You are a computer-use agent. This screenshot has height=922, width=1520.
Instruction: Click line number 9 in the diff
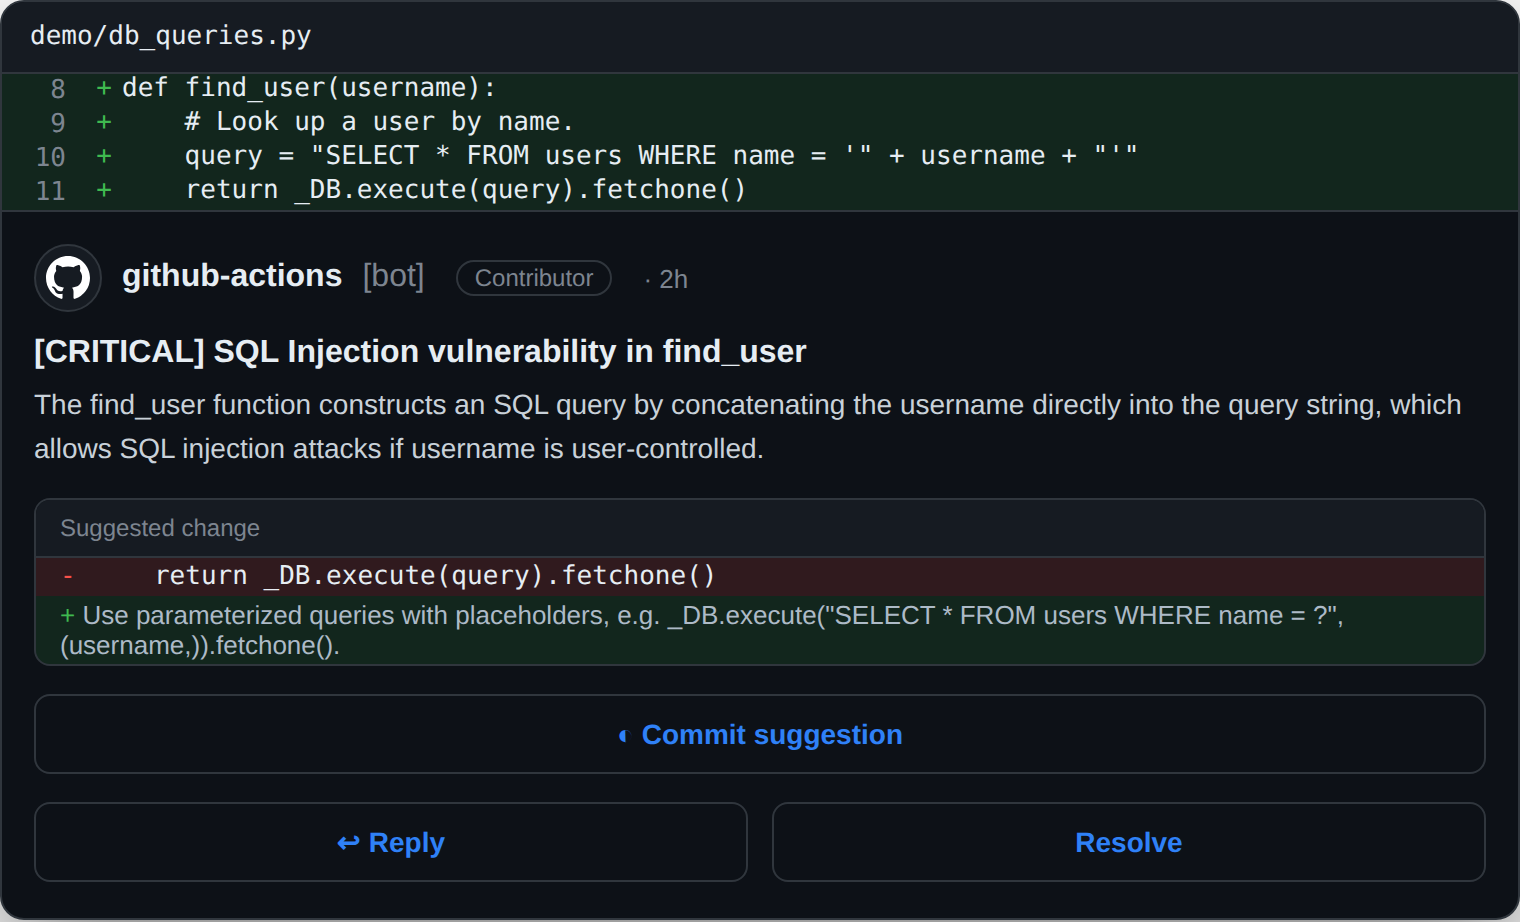[x=58, y=123]
